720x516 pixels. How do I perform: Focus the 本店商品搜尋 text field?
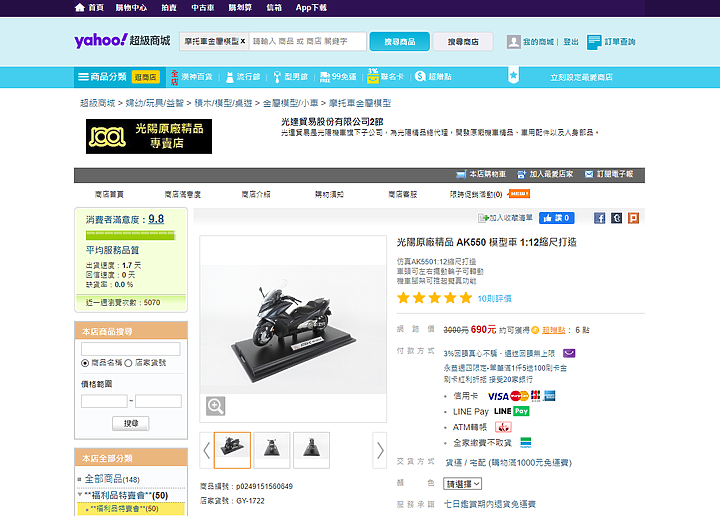131,349
